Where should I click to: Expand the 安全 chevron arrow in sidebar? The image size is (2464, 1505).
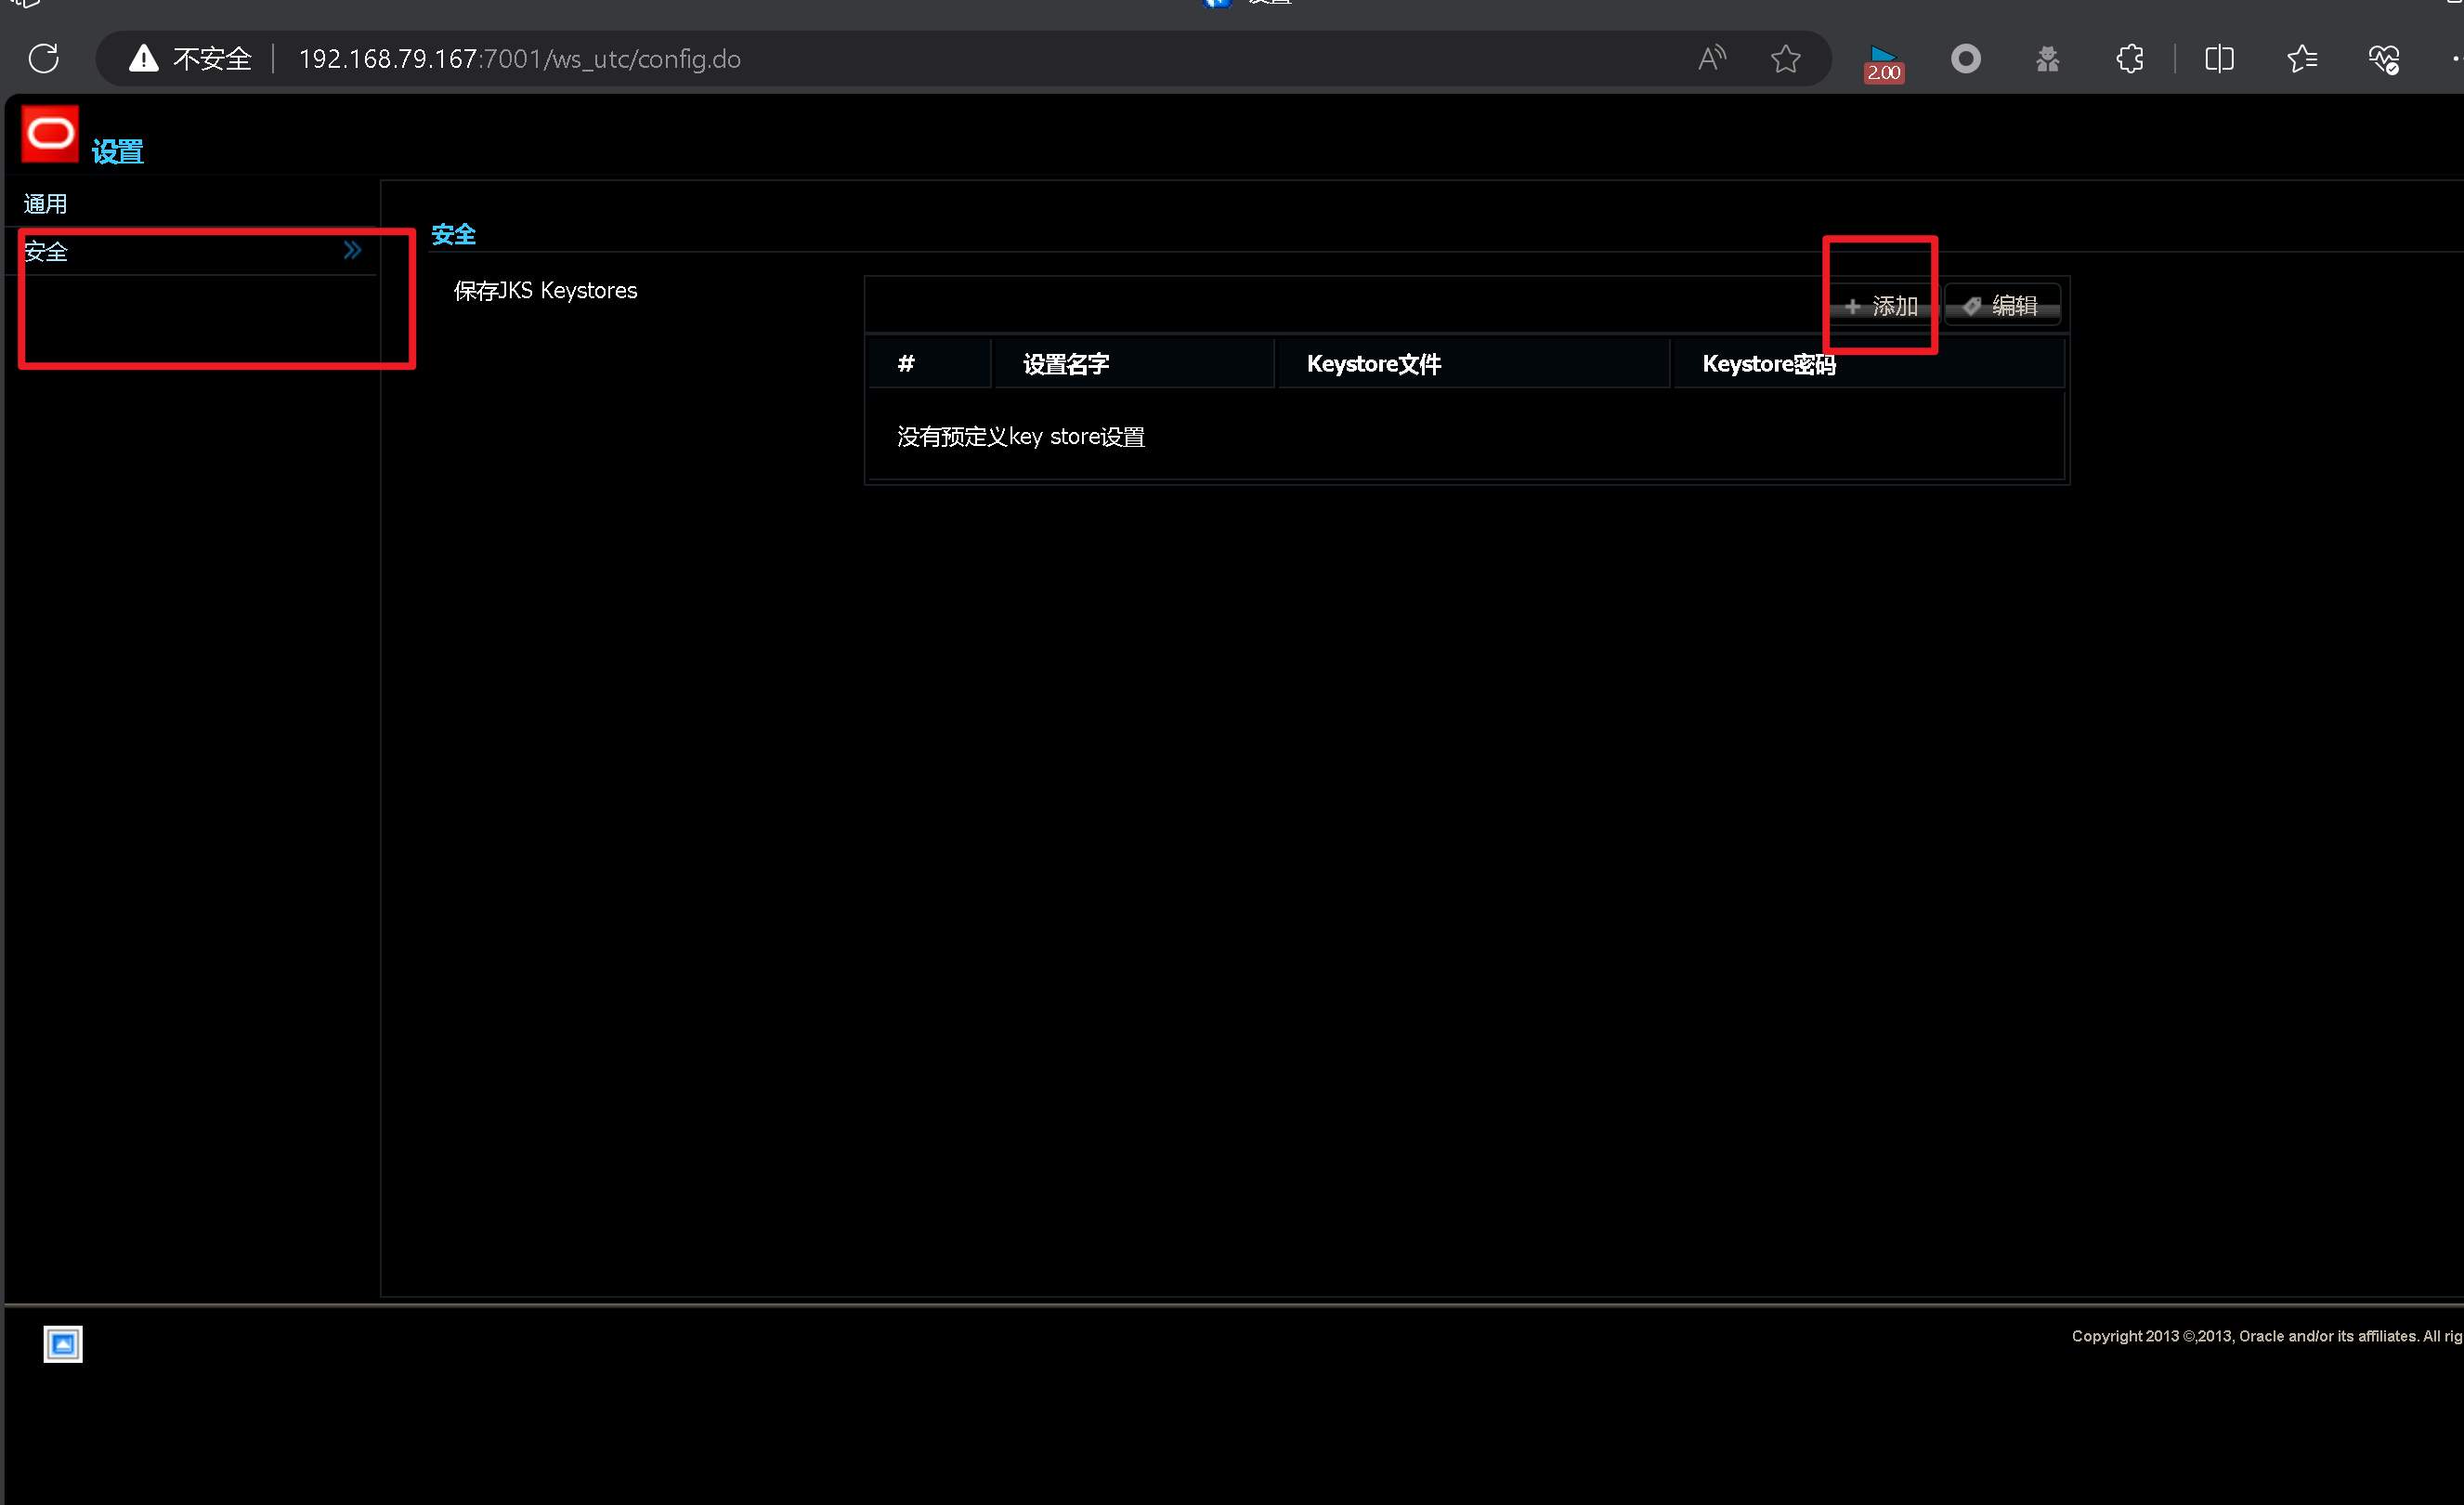(x=352, y=250)
